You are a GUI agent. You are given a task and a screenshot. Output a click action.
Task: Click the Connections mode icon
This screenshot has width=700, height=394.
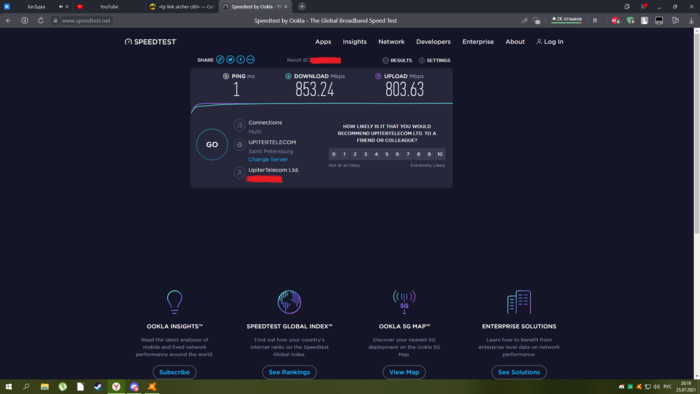[240, 125]
